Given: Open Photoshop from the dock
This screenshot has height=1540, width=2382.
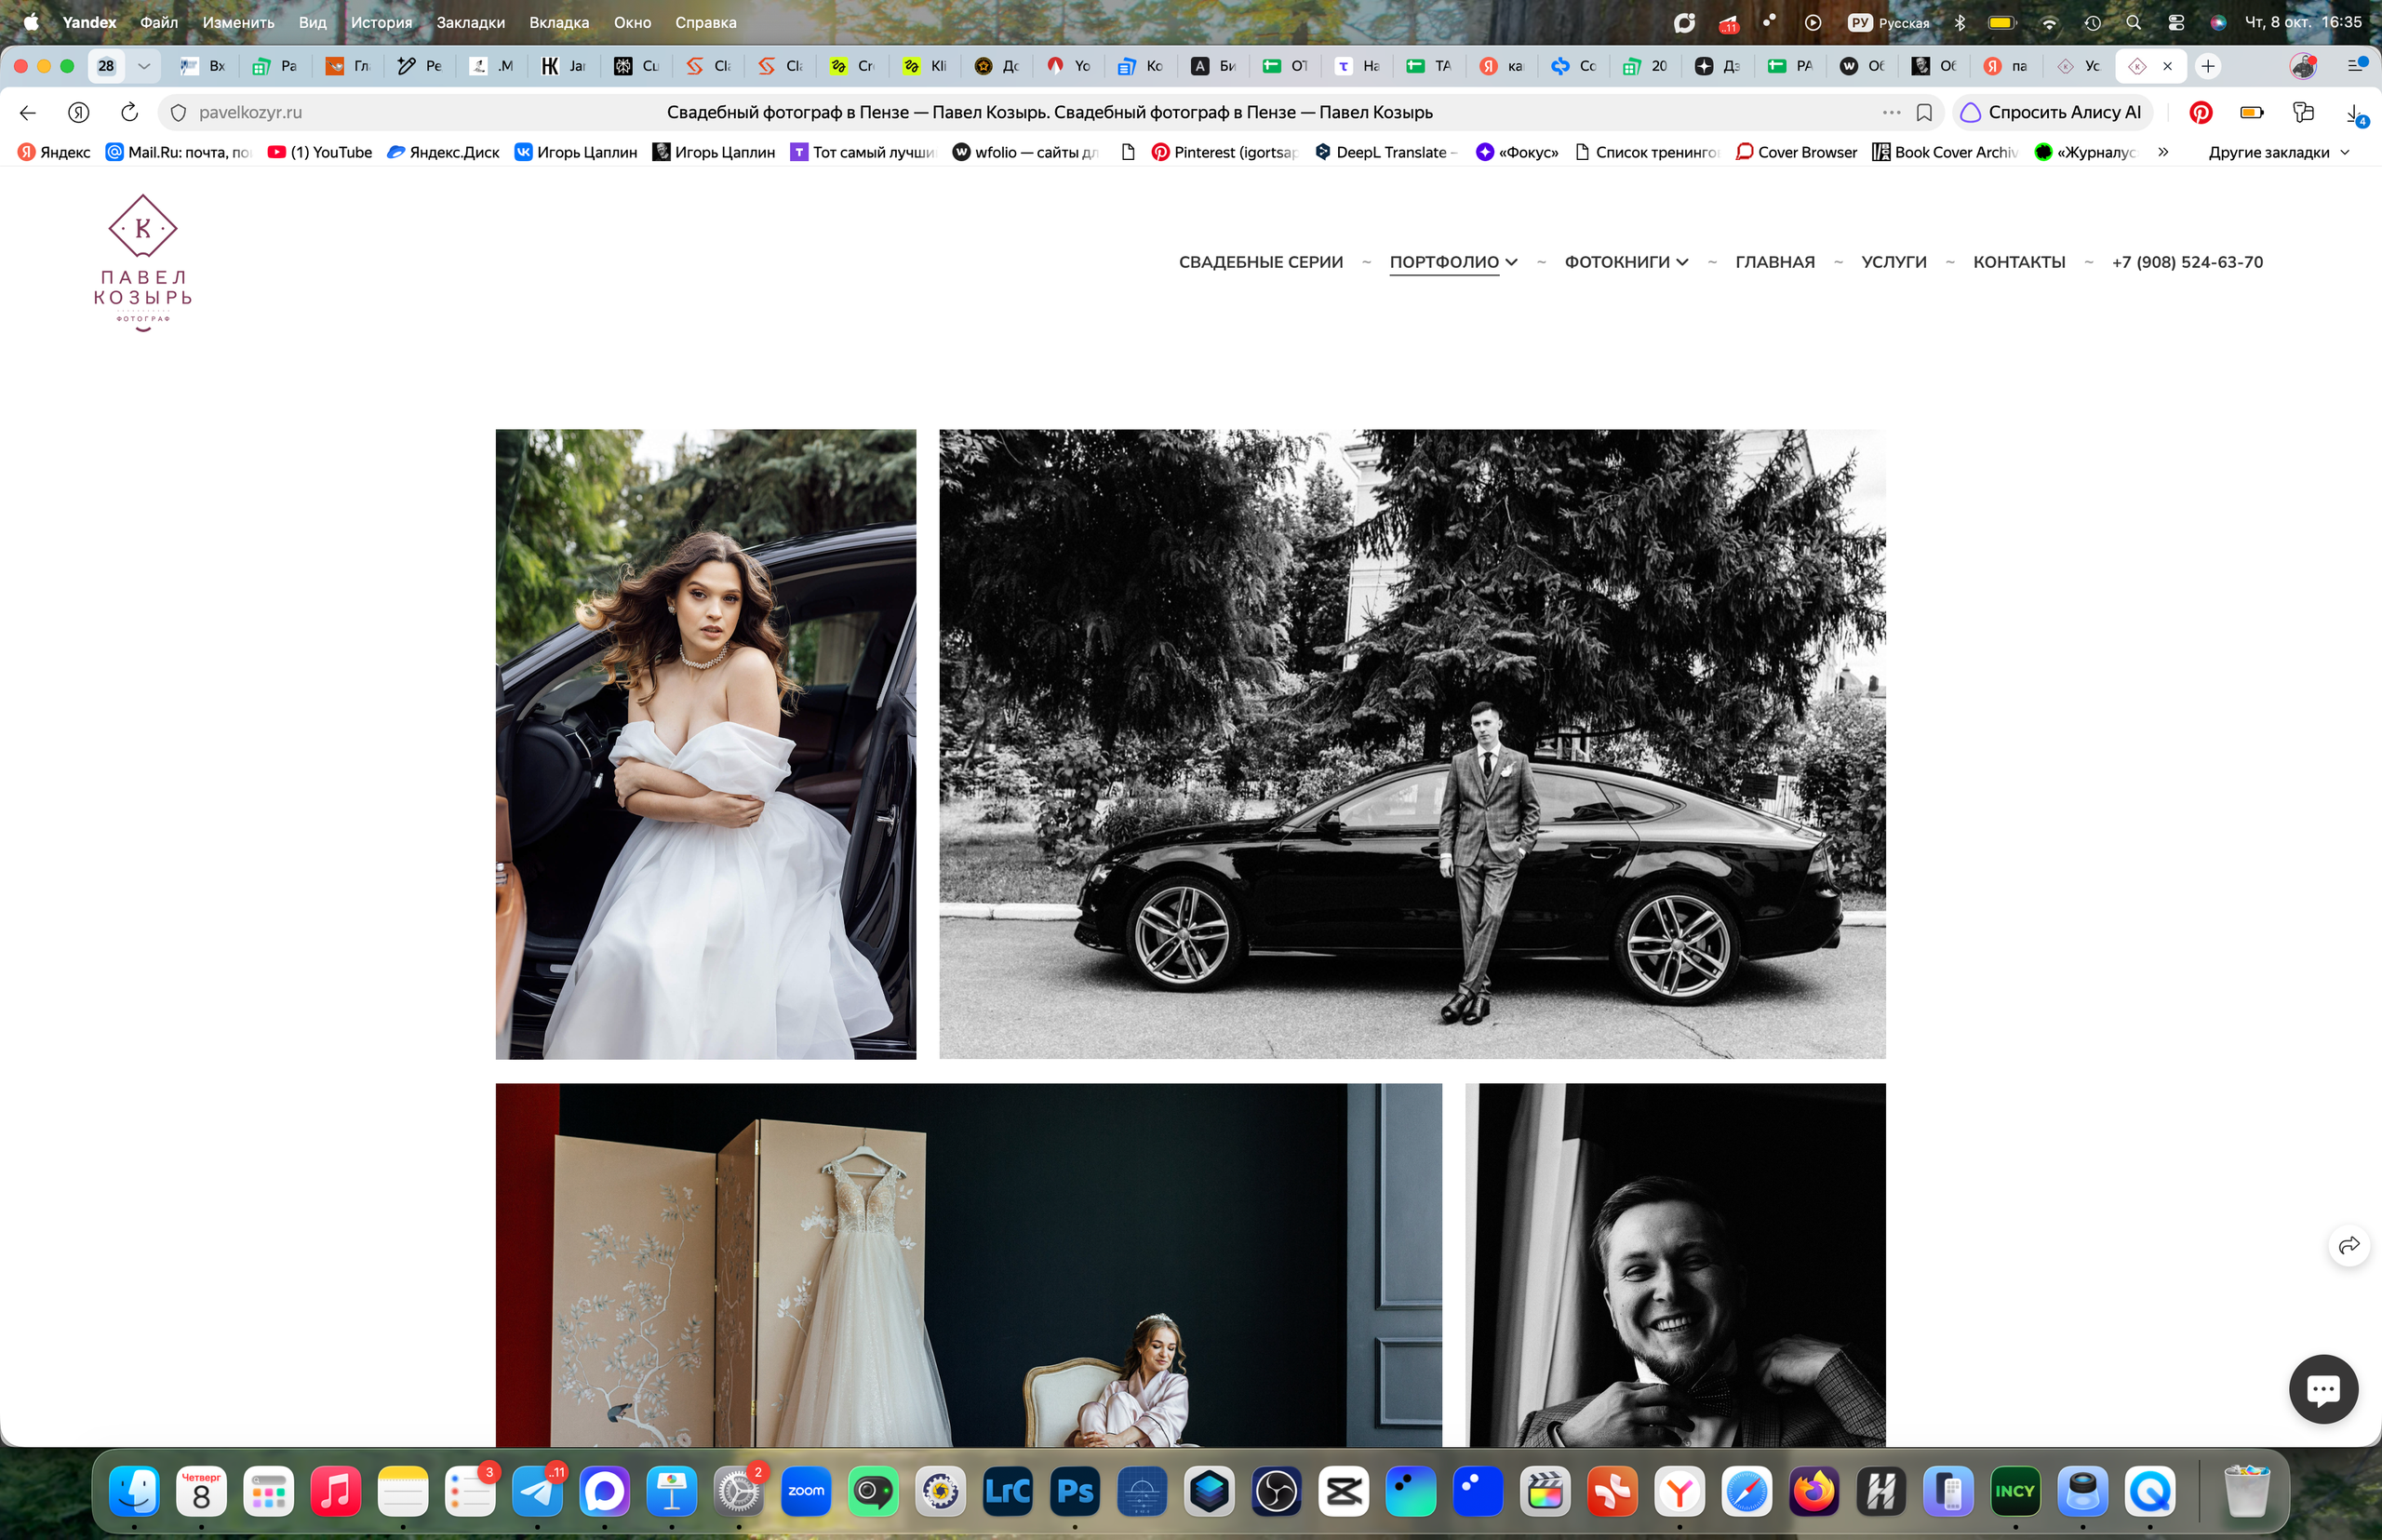Looking at the screenshot, I should (1075, 1492).
